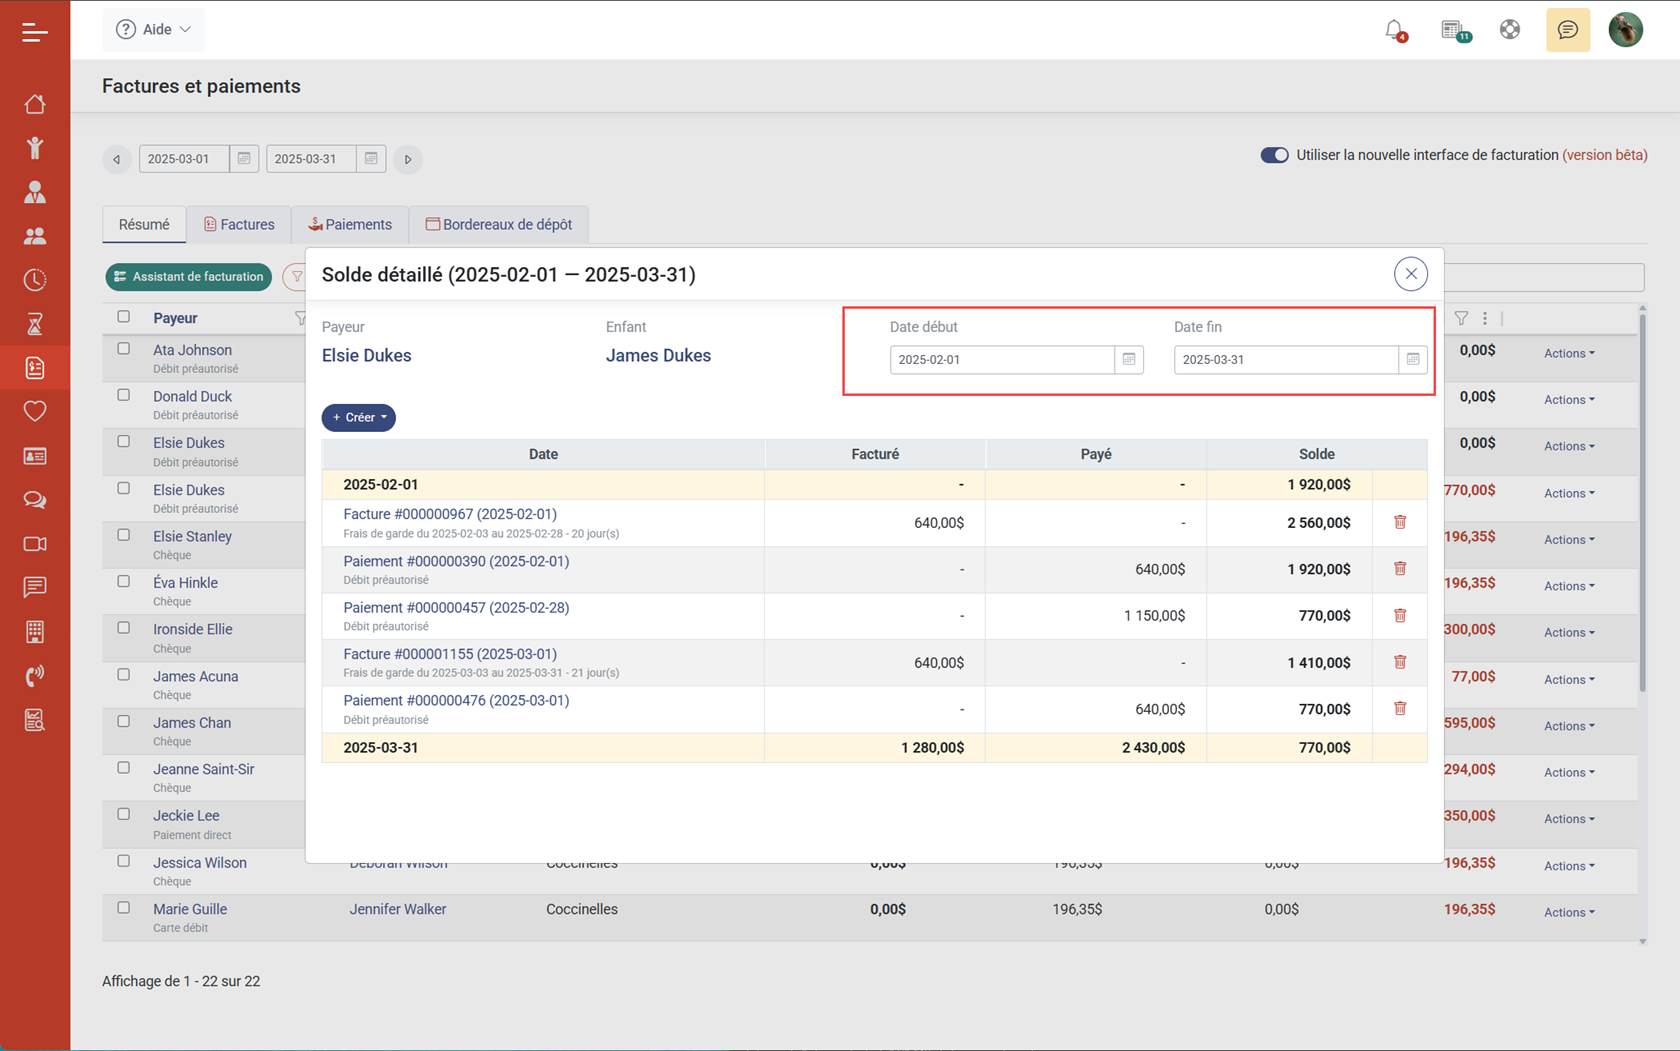The width and height of the screenshot is (1680, 1051).
Task: Click the Date début input field
Action: 1001,360
